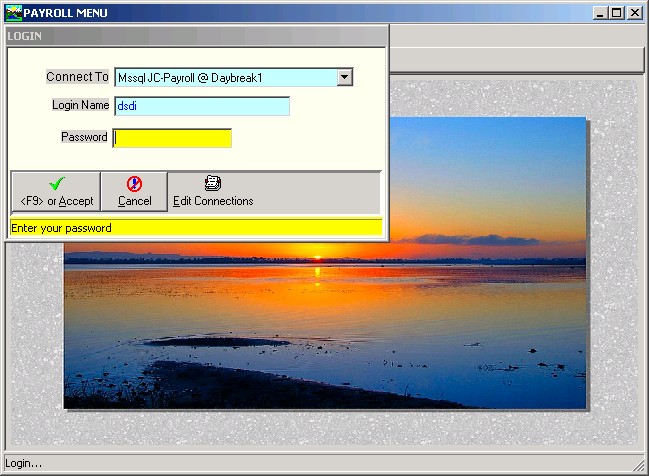
Task: Click the Login Name label
Action: point(81,105)
